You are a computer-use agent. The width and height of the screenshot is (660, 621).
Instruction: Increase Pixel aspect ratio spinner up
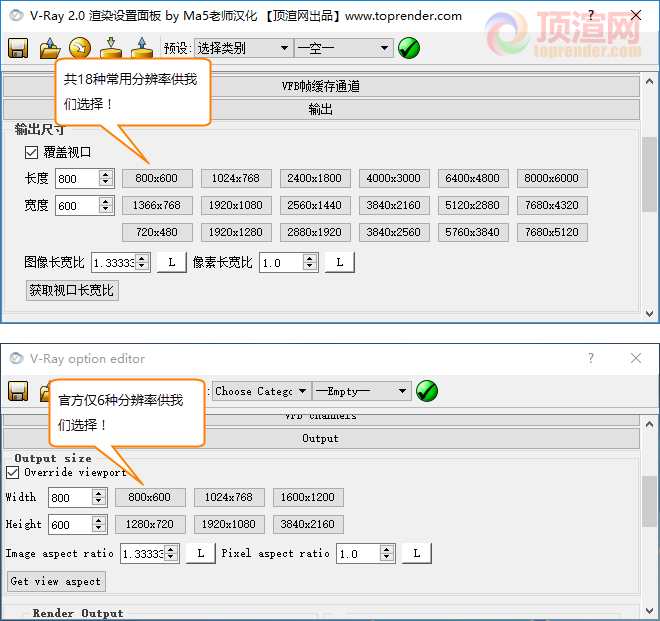387,549
